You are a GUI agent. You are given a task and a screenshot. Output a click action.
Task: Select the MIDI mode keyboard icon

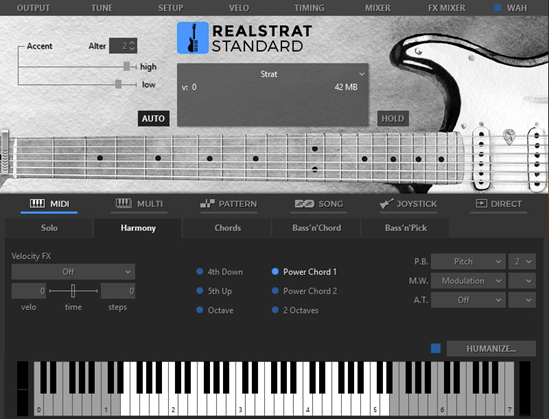coord(37,203)
